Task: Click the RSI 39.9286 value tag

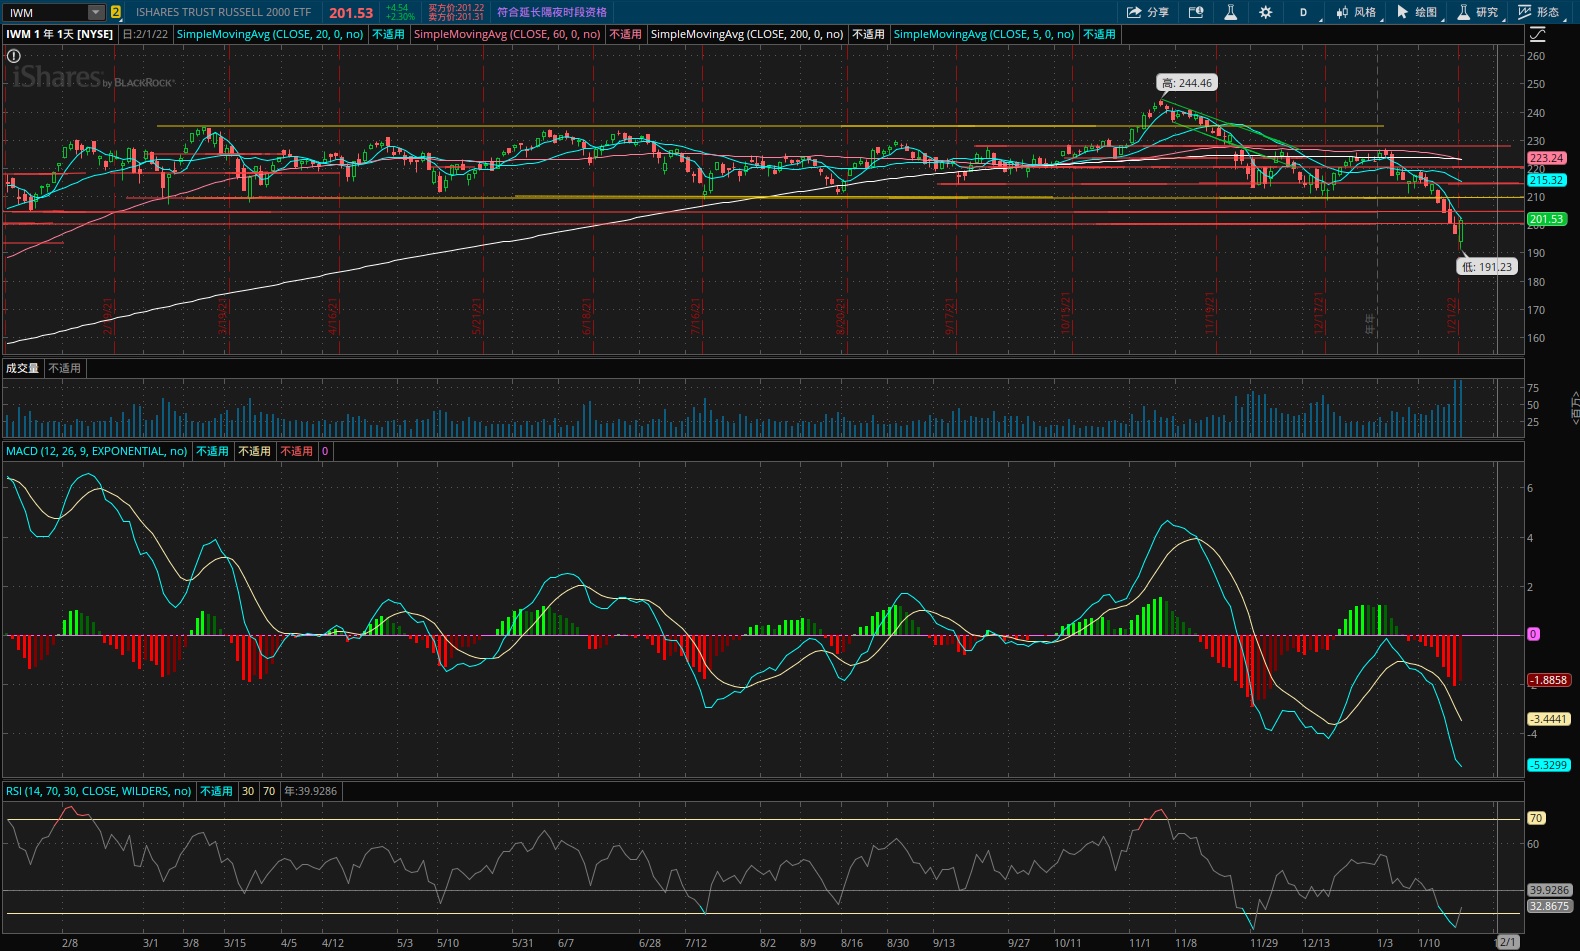Action: tap(1549, 890)
